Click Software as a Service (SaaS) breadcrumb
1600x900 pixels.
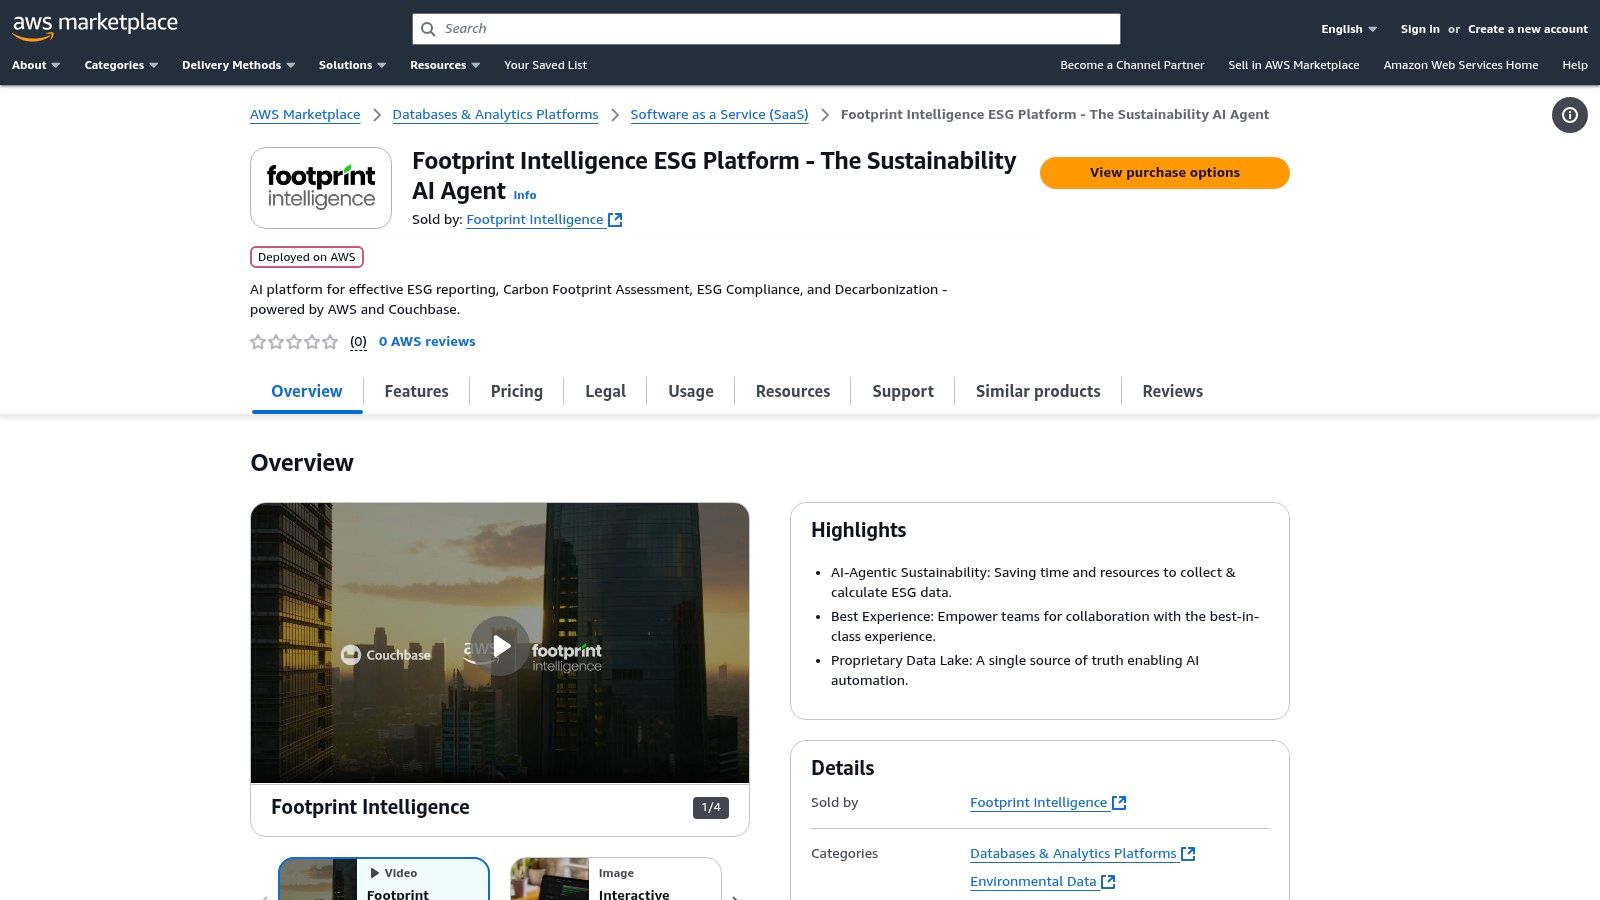[719, 115]
